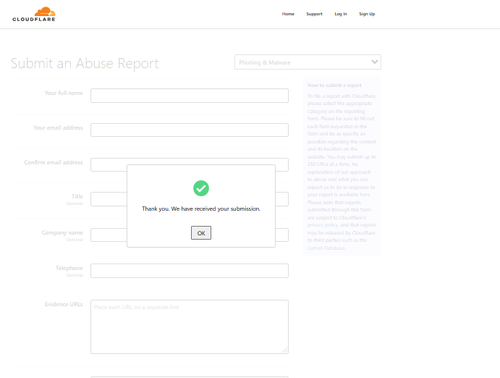
Task: Click the Submit an Abuse Report heading
Action: (85, 63)
